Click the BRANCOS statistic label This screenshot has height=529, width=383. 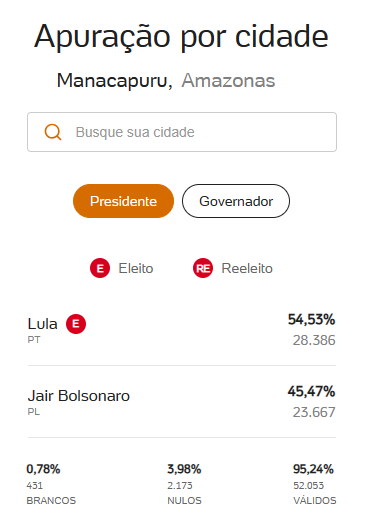coord(51,500)
